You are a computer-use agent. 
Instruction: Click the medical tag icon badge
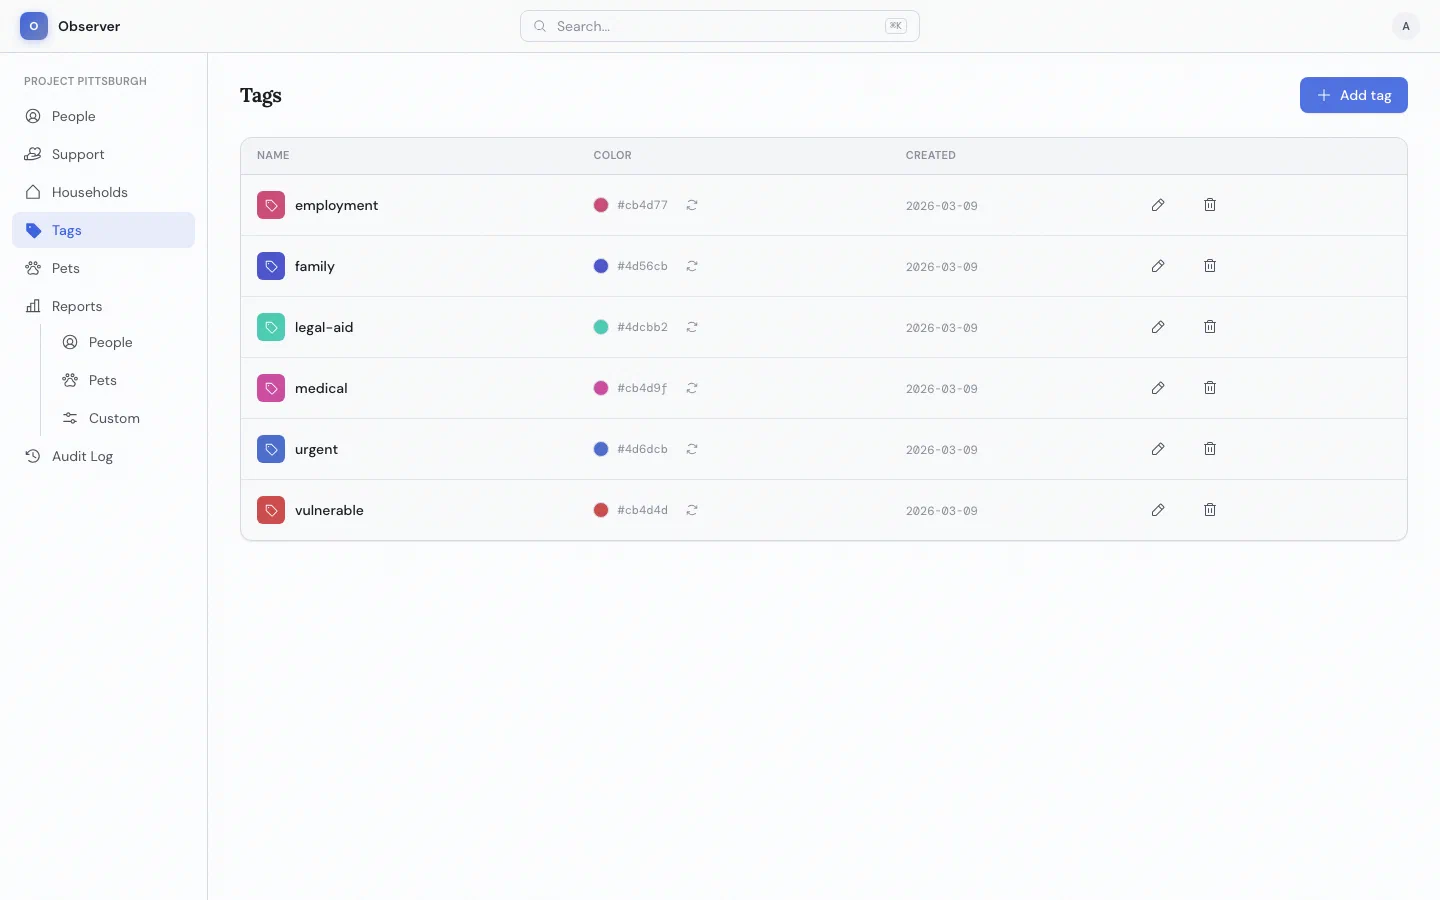coord(271,388)
